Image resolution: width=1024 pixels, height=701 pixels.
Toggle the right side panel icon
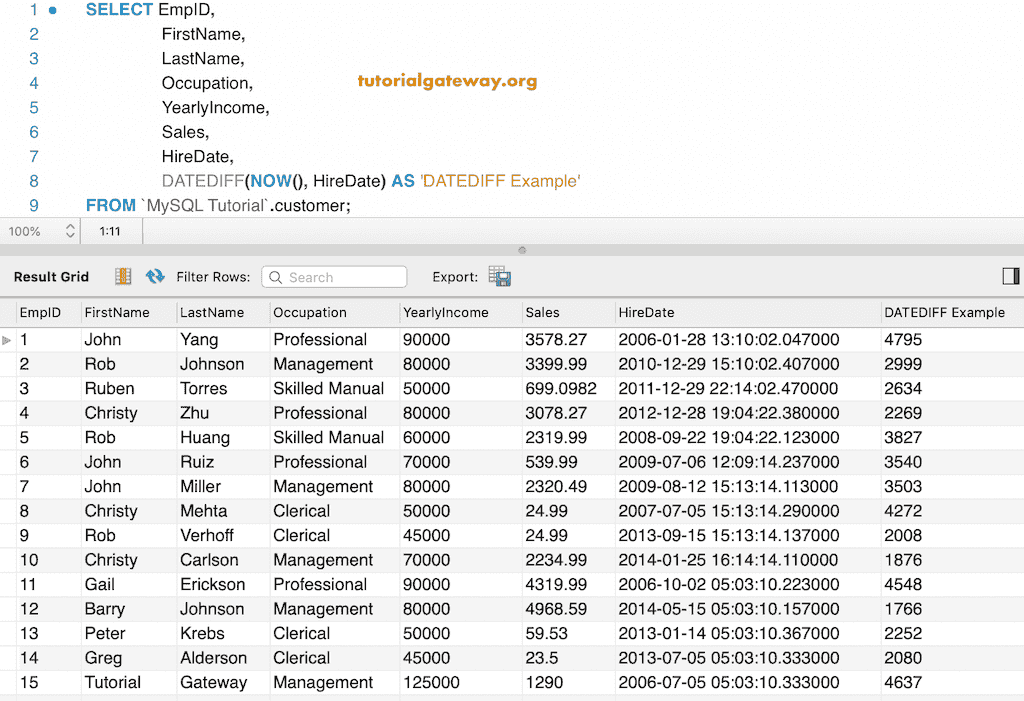click(1010, 276)
